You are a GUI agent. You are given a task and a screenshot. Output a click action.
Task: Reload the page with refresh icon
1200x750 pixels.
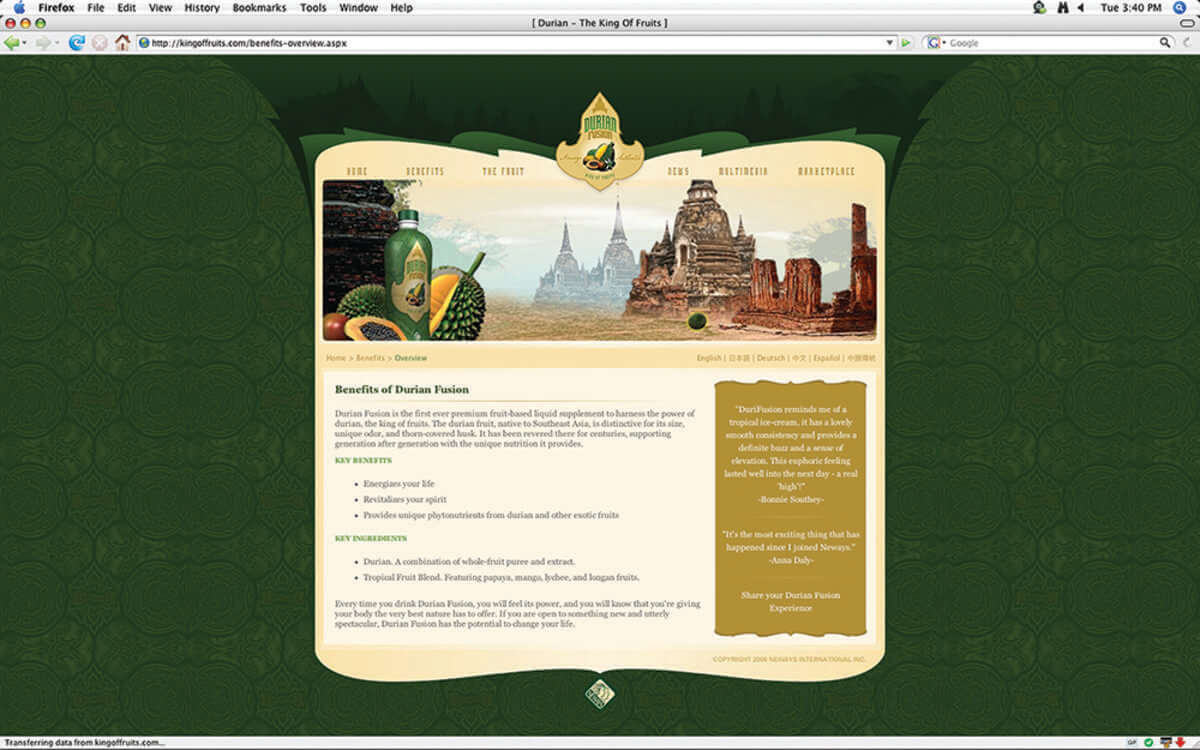tap(76, 43)
